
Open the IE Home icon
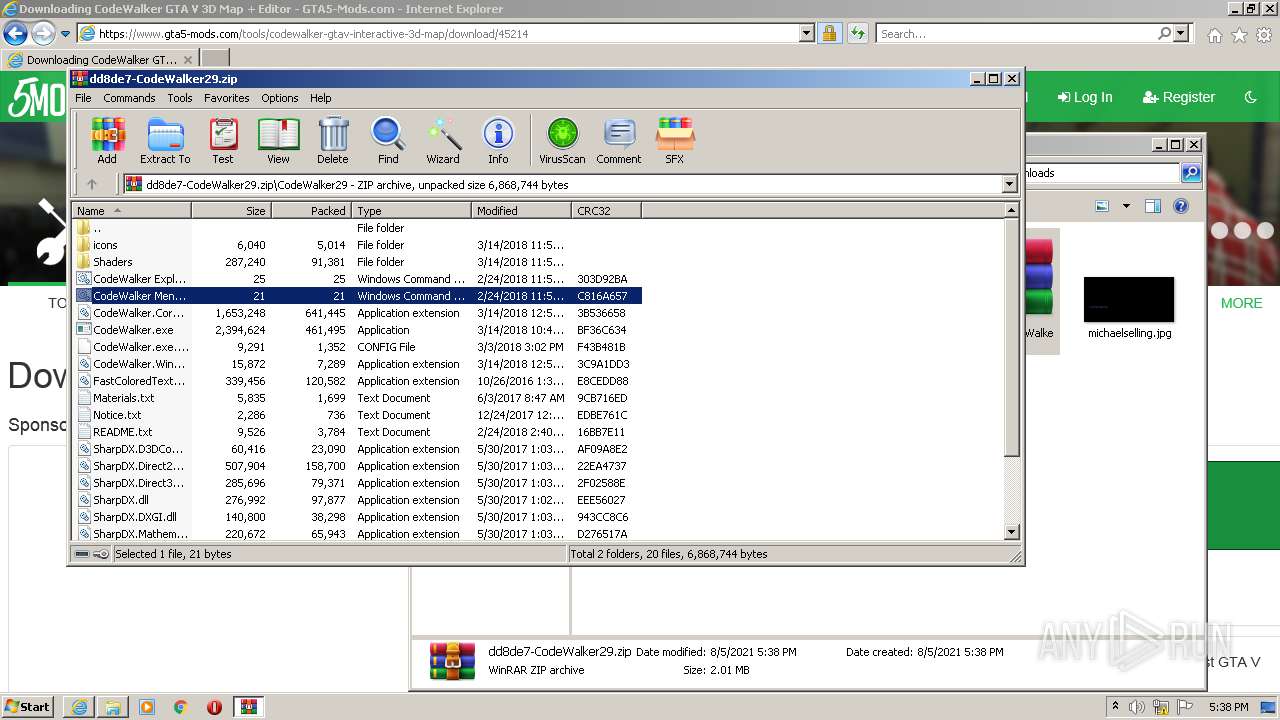[x=1214, y=35]
